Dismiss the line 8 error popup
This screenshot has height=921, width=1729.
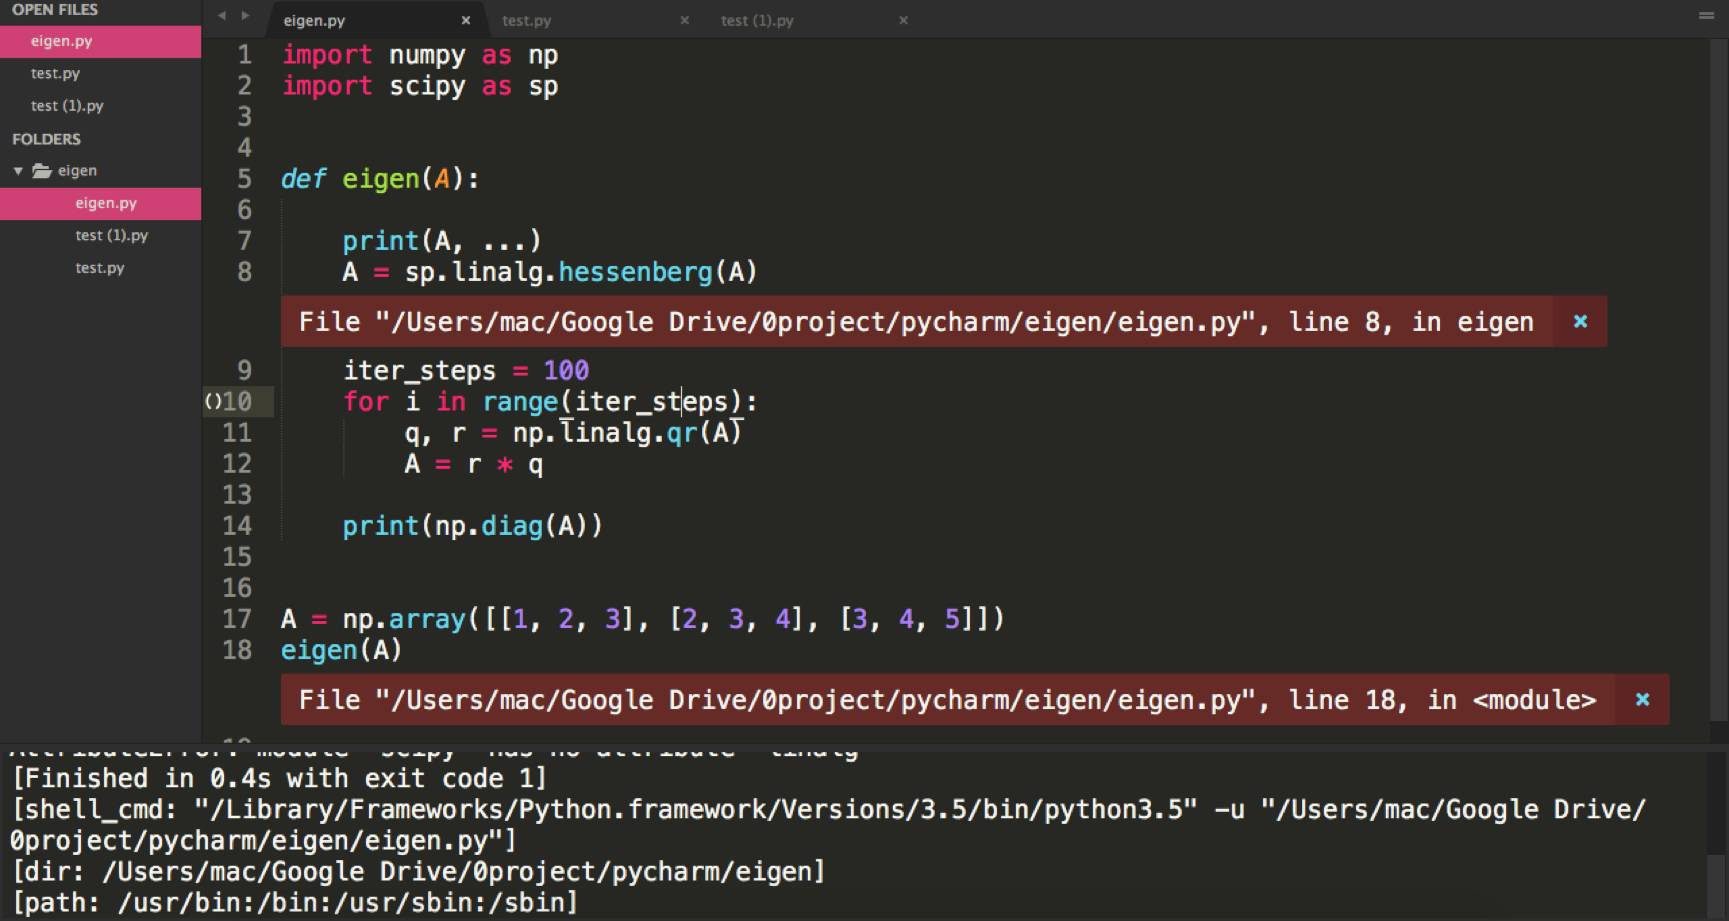click(1580, 322)
